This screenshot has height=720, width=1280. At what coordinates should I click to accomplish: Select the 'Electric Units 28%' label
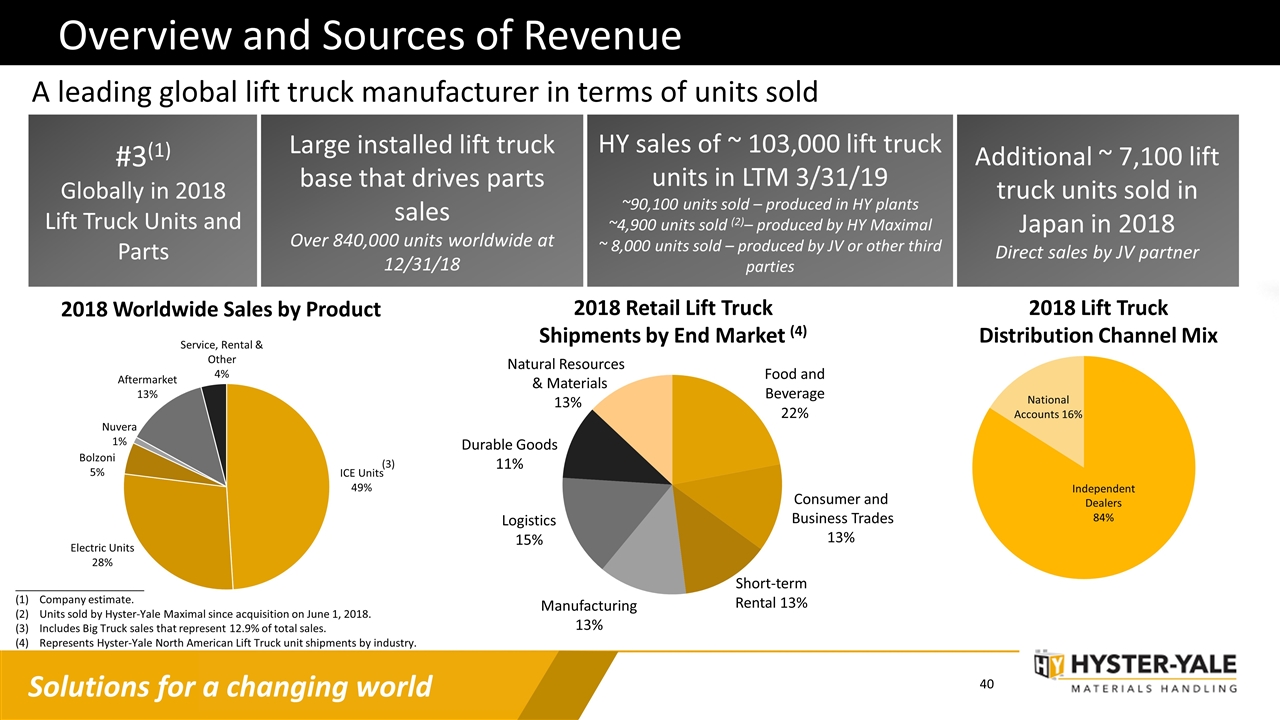(x=103, y=556)
